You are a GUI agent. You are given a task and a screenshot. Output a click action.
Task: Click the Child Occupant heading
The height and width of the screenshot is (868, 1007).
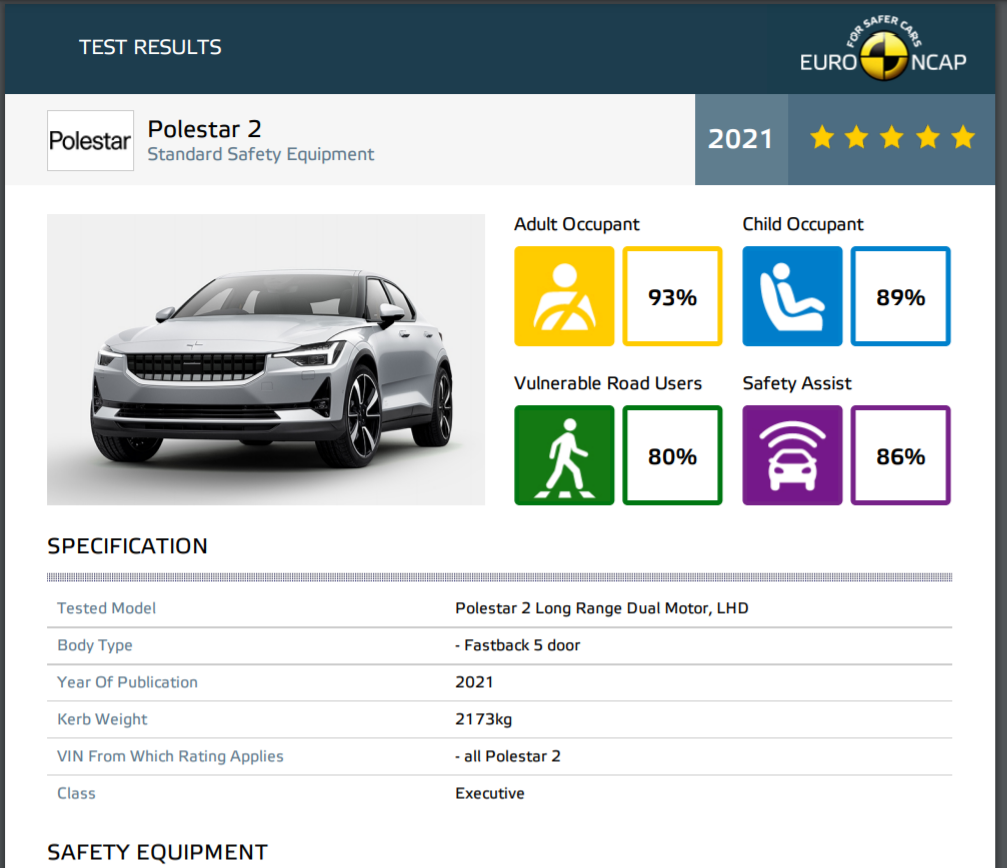coord(803,224)
